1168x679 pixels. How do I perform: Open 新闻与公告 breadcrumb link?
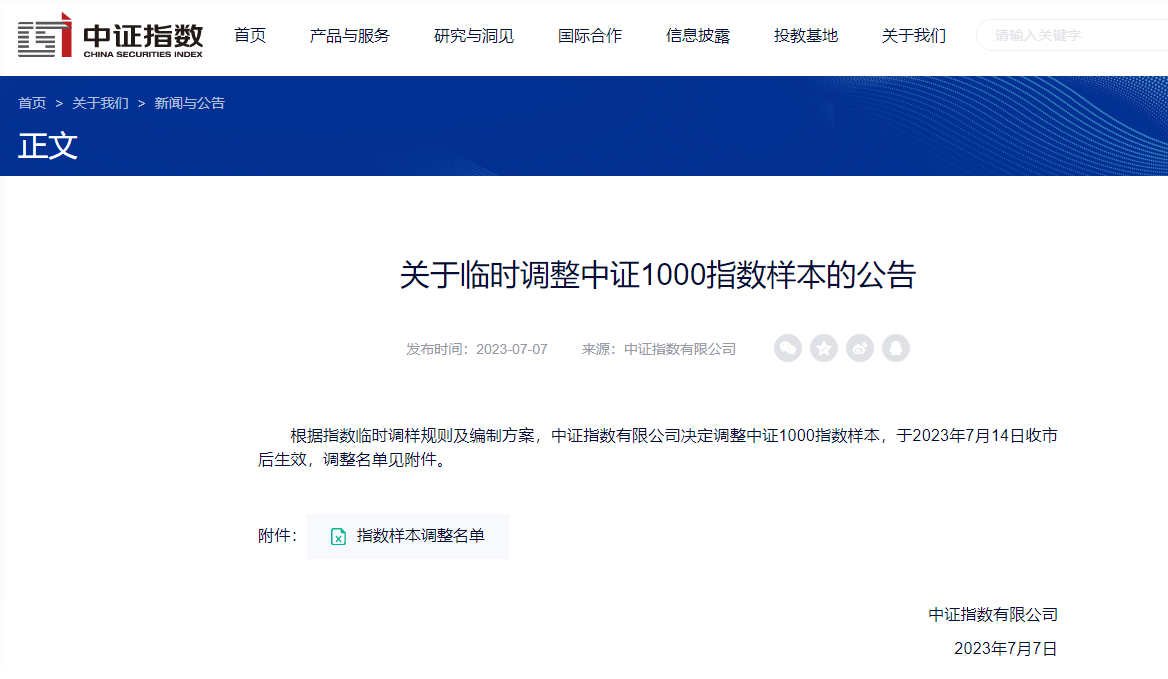(x=190, y=103)
